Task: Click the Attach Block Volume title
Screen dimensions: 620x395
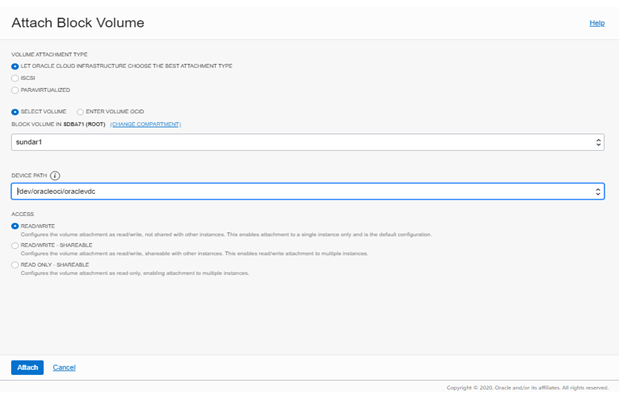Action: (x=78, y=23)
